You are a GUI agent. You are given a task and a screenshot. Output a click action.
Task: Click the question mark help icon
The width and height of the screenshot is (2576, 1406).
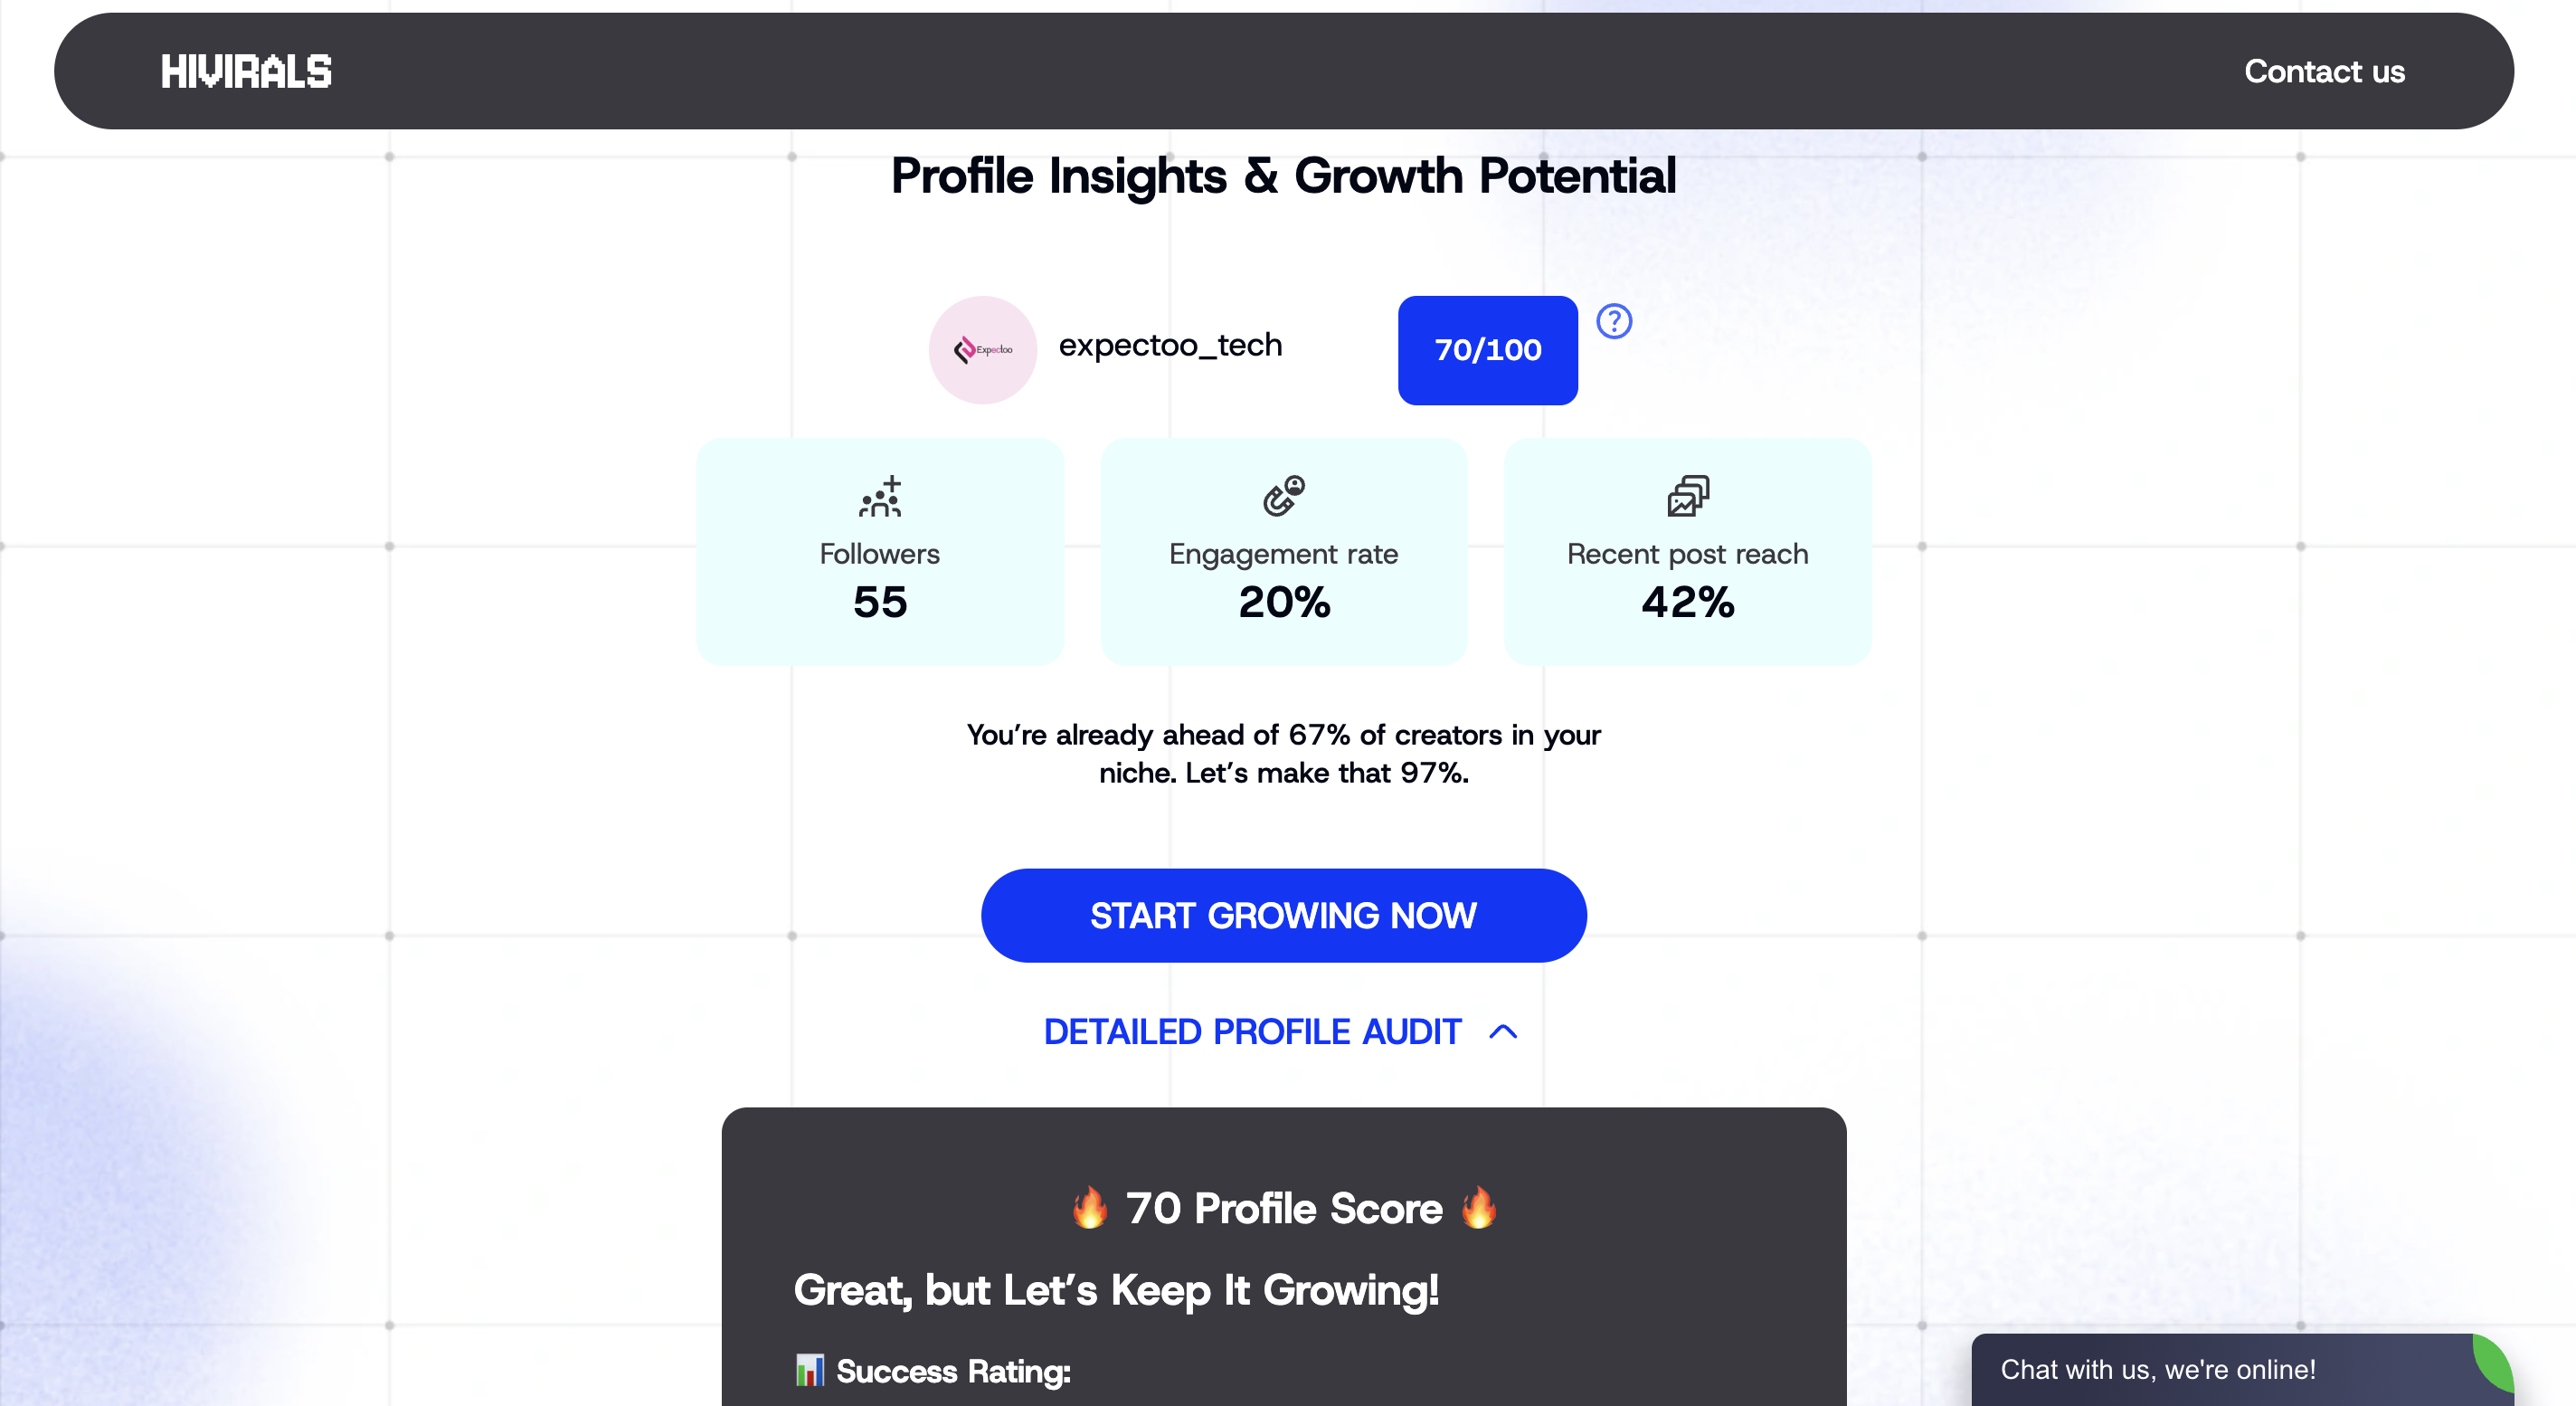[x=1613, y=322]
